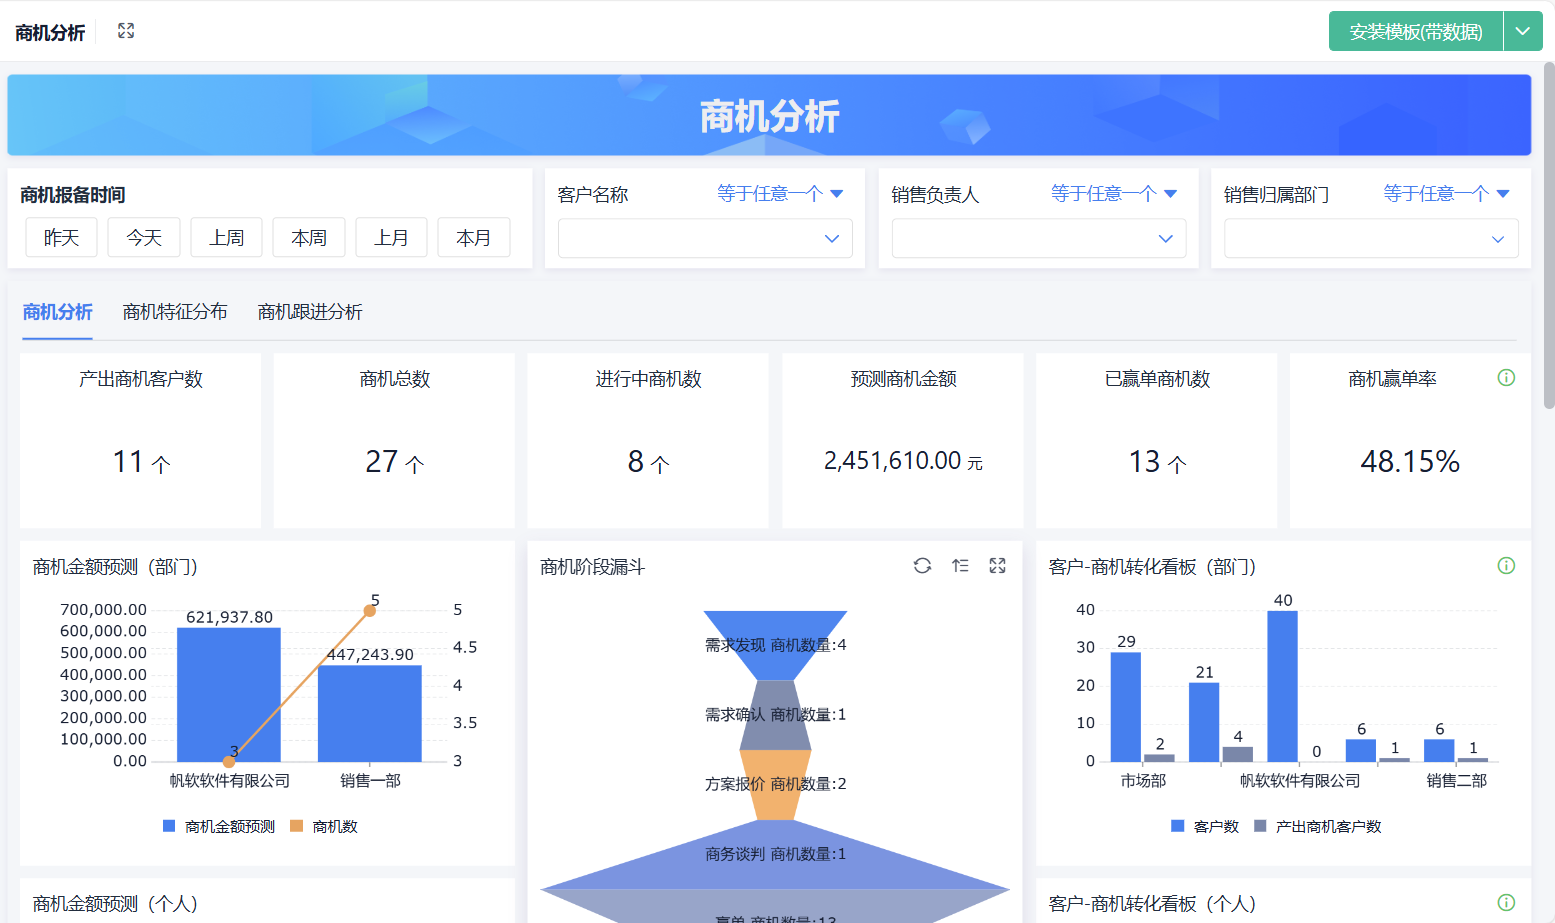Click 安装模板(带数据) button
The width and height of the screenshot is (1555, 923).
click(x=1416, y=31)
